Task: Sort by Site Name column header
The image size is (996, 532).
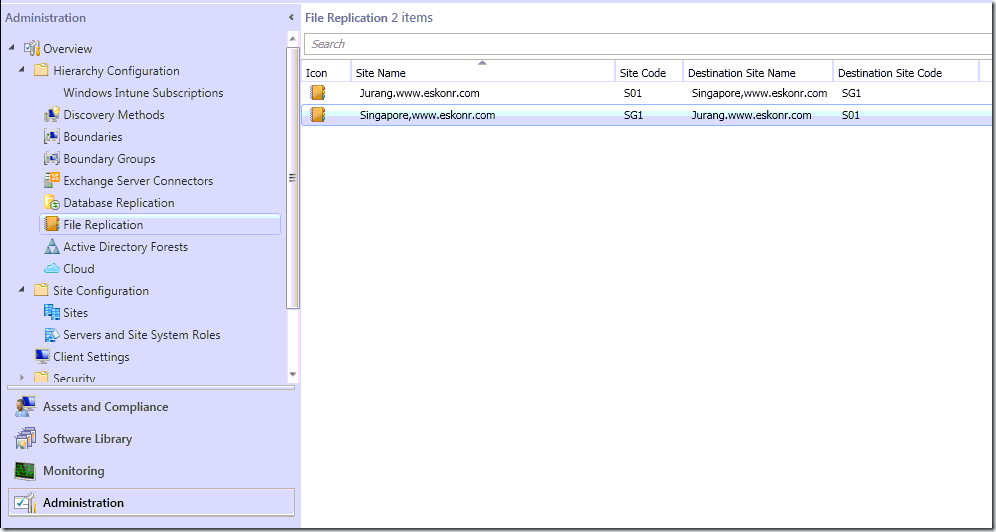Action: 483,72
